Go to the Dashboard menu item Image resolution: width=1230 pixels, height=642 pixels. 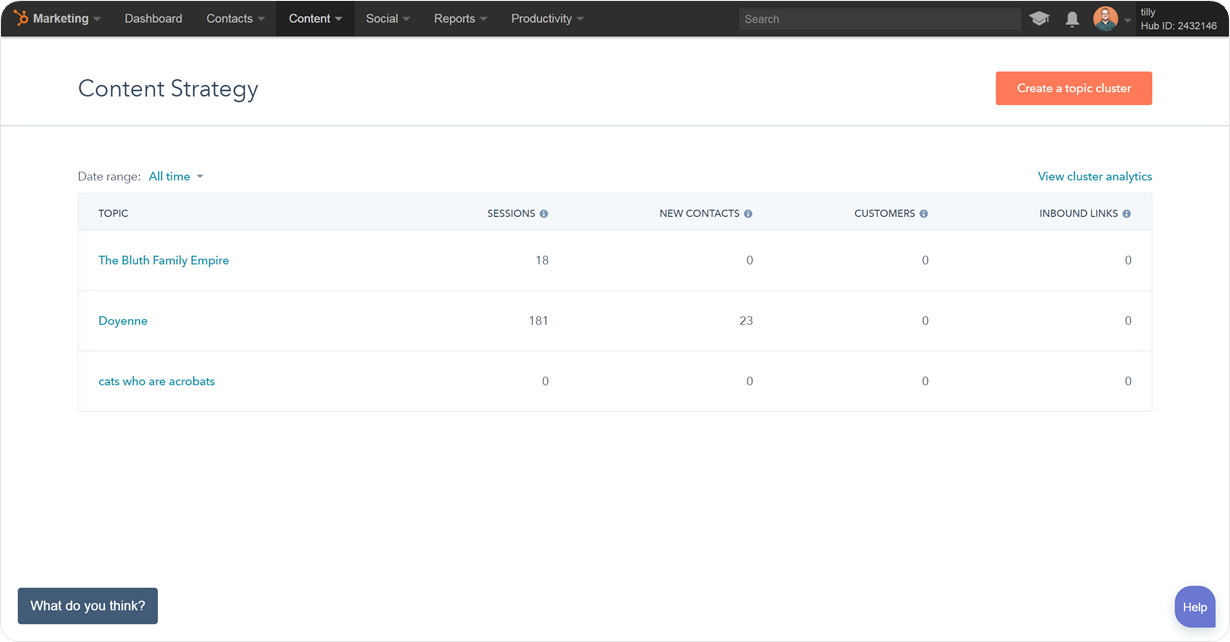coord(153,19)
